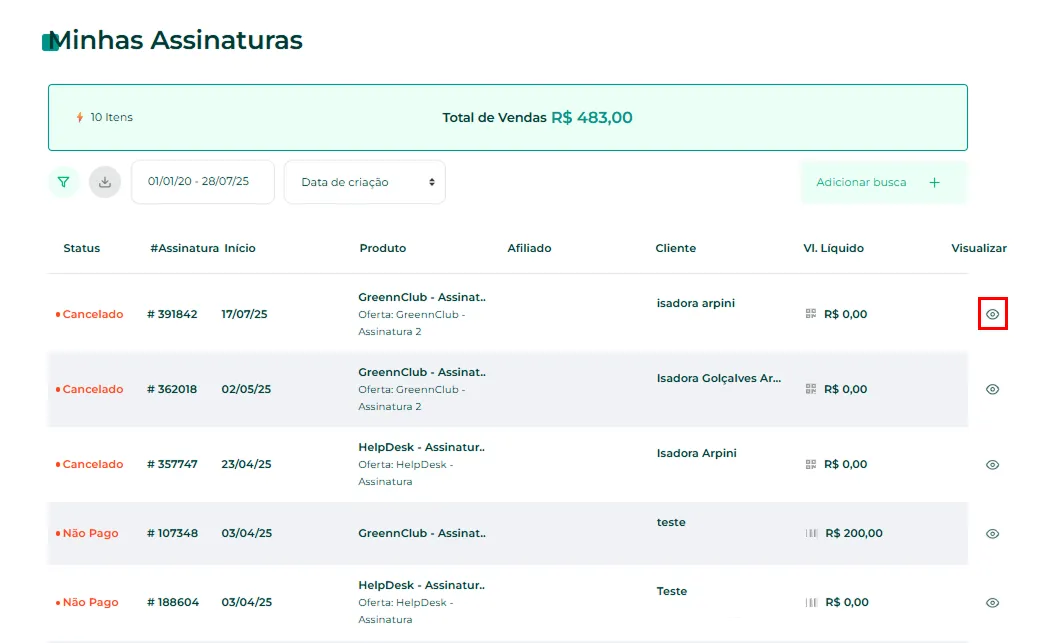Viewport: 1041px width, 643px height.
Task: Click the QR payment icon for #391842
Action: click(x=811, y=314)
